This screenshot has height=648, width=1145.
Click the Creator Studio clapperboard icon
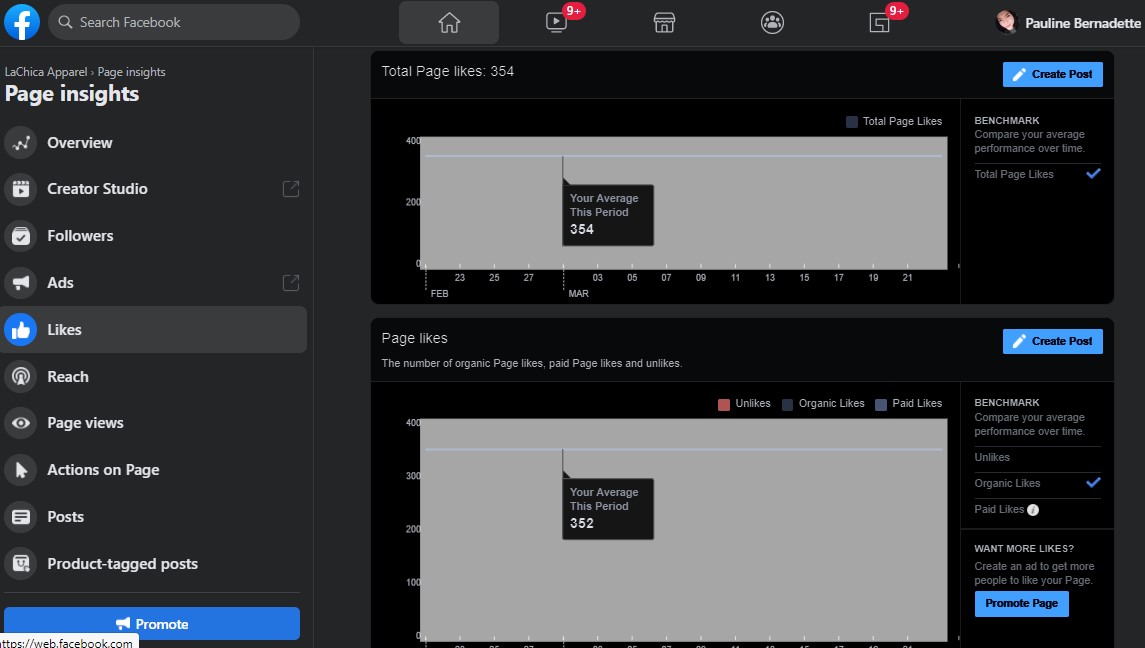tap(20, 188)
